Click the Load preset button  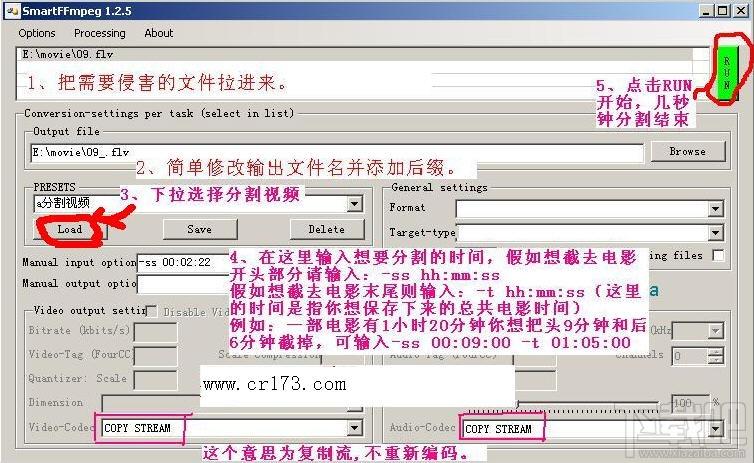coord(70,229)
